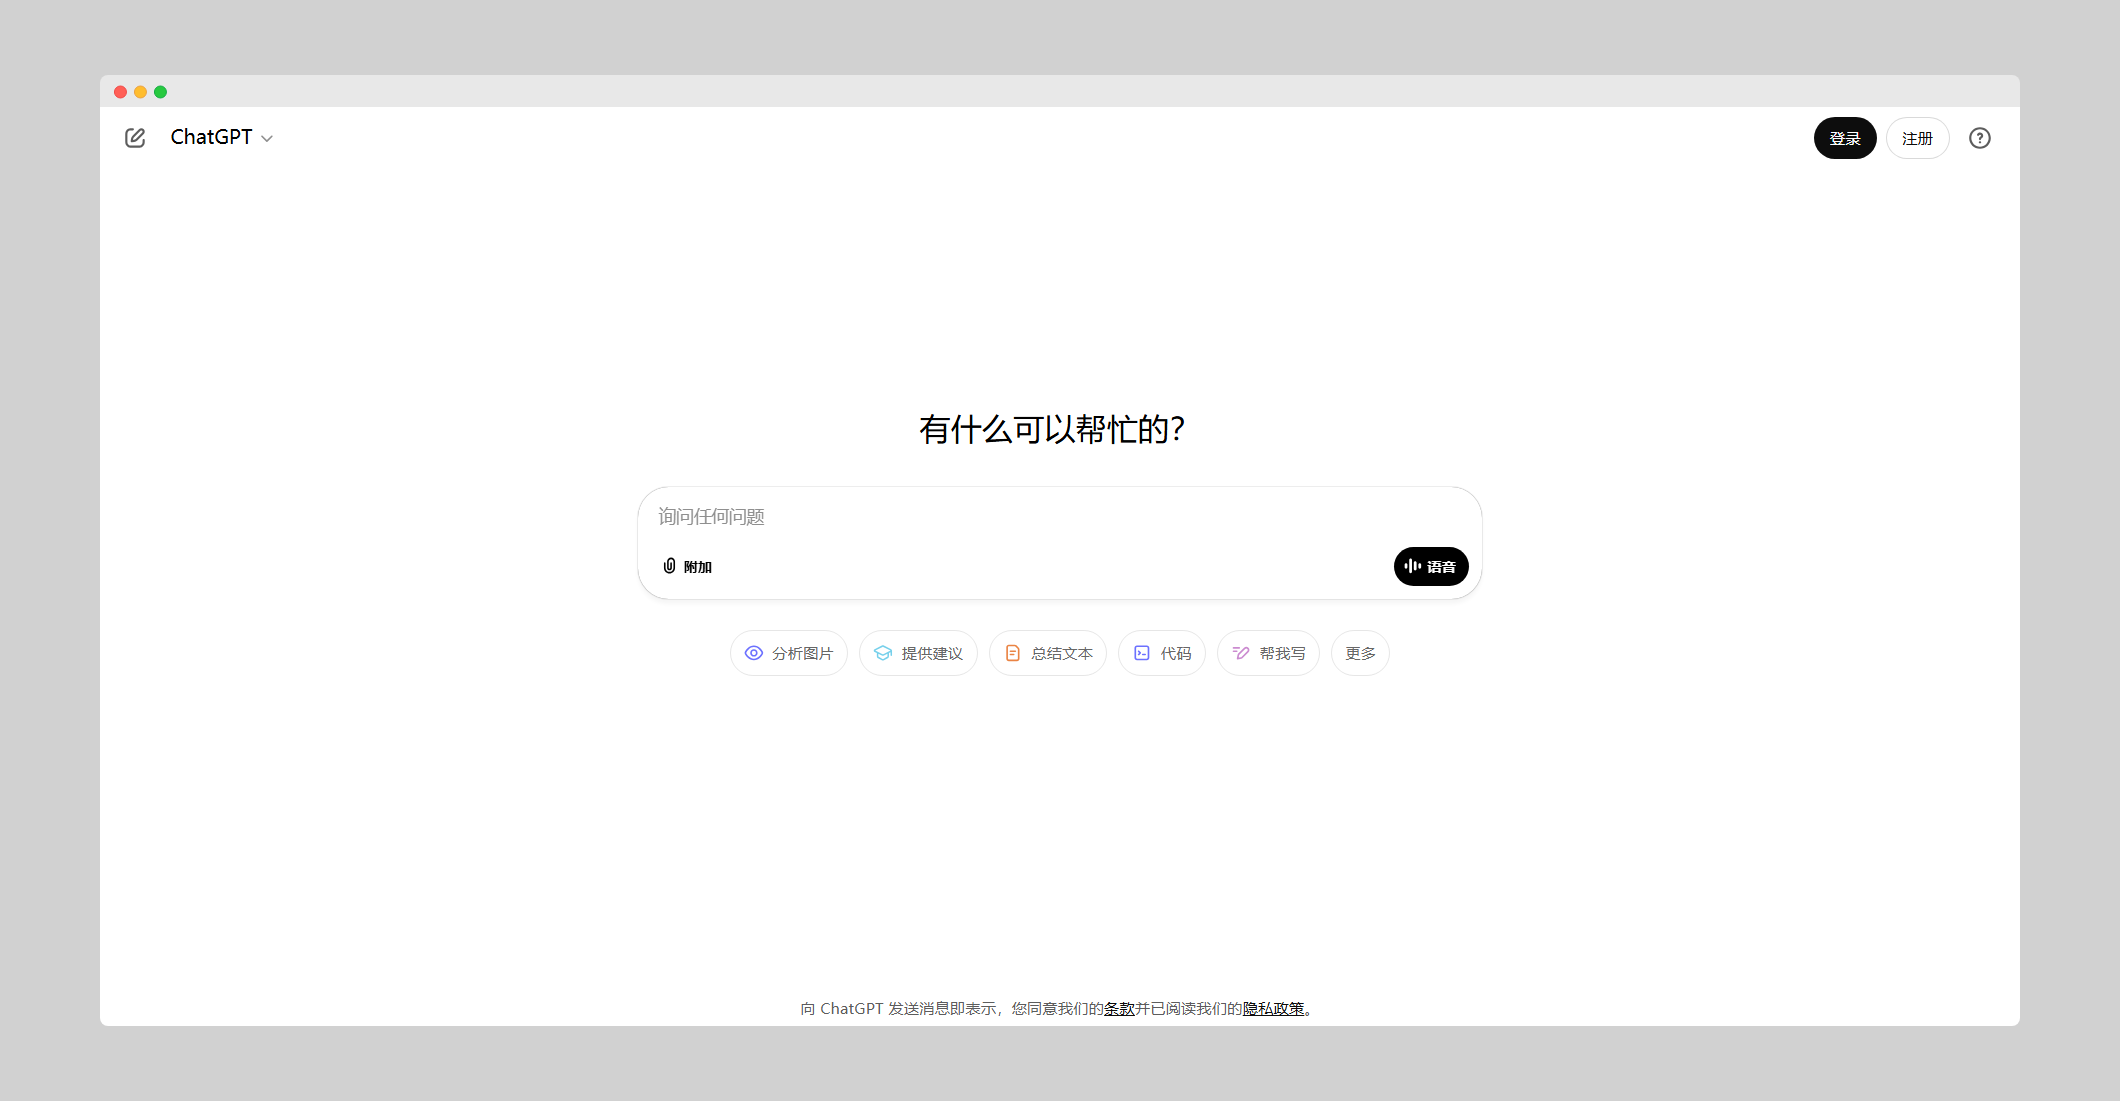Screen dimensions: 2120x1101
Task: Open the help question mark icon
Action: pos(1980,138)
